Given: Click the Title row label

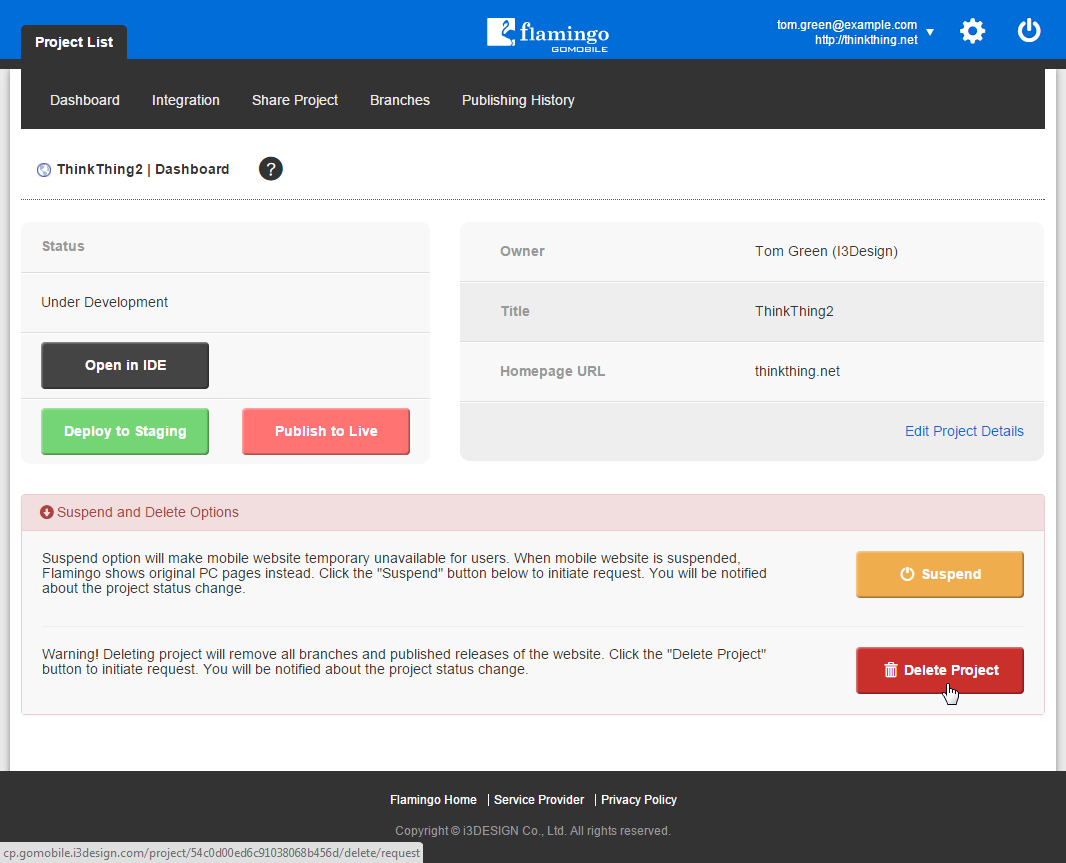Looking at the screenshot, I should (x=515, y=311).
